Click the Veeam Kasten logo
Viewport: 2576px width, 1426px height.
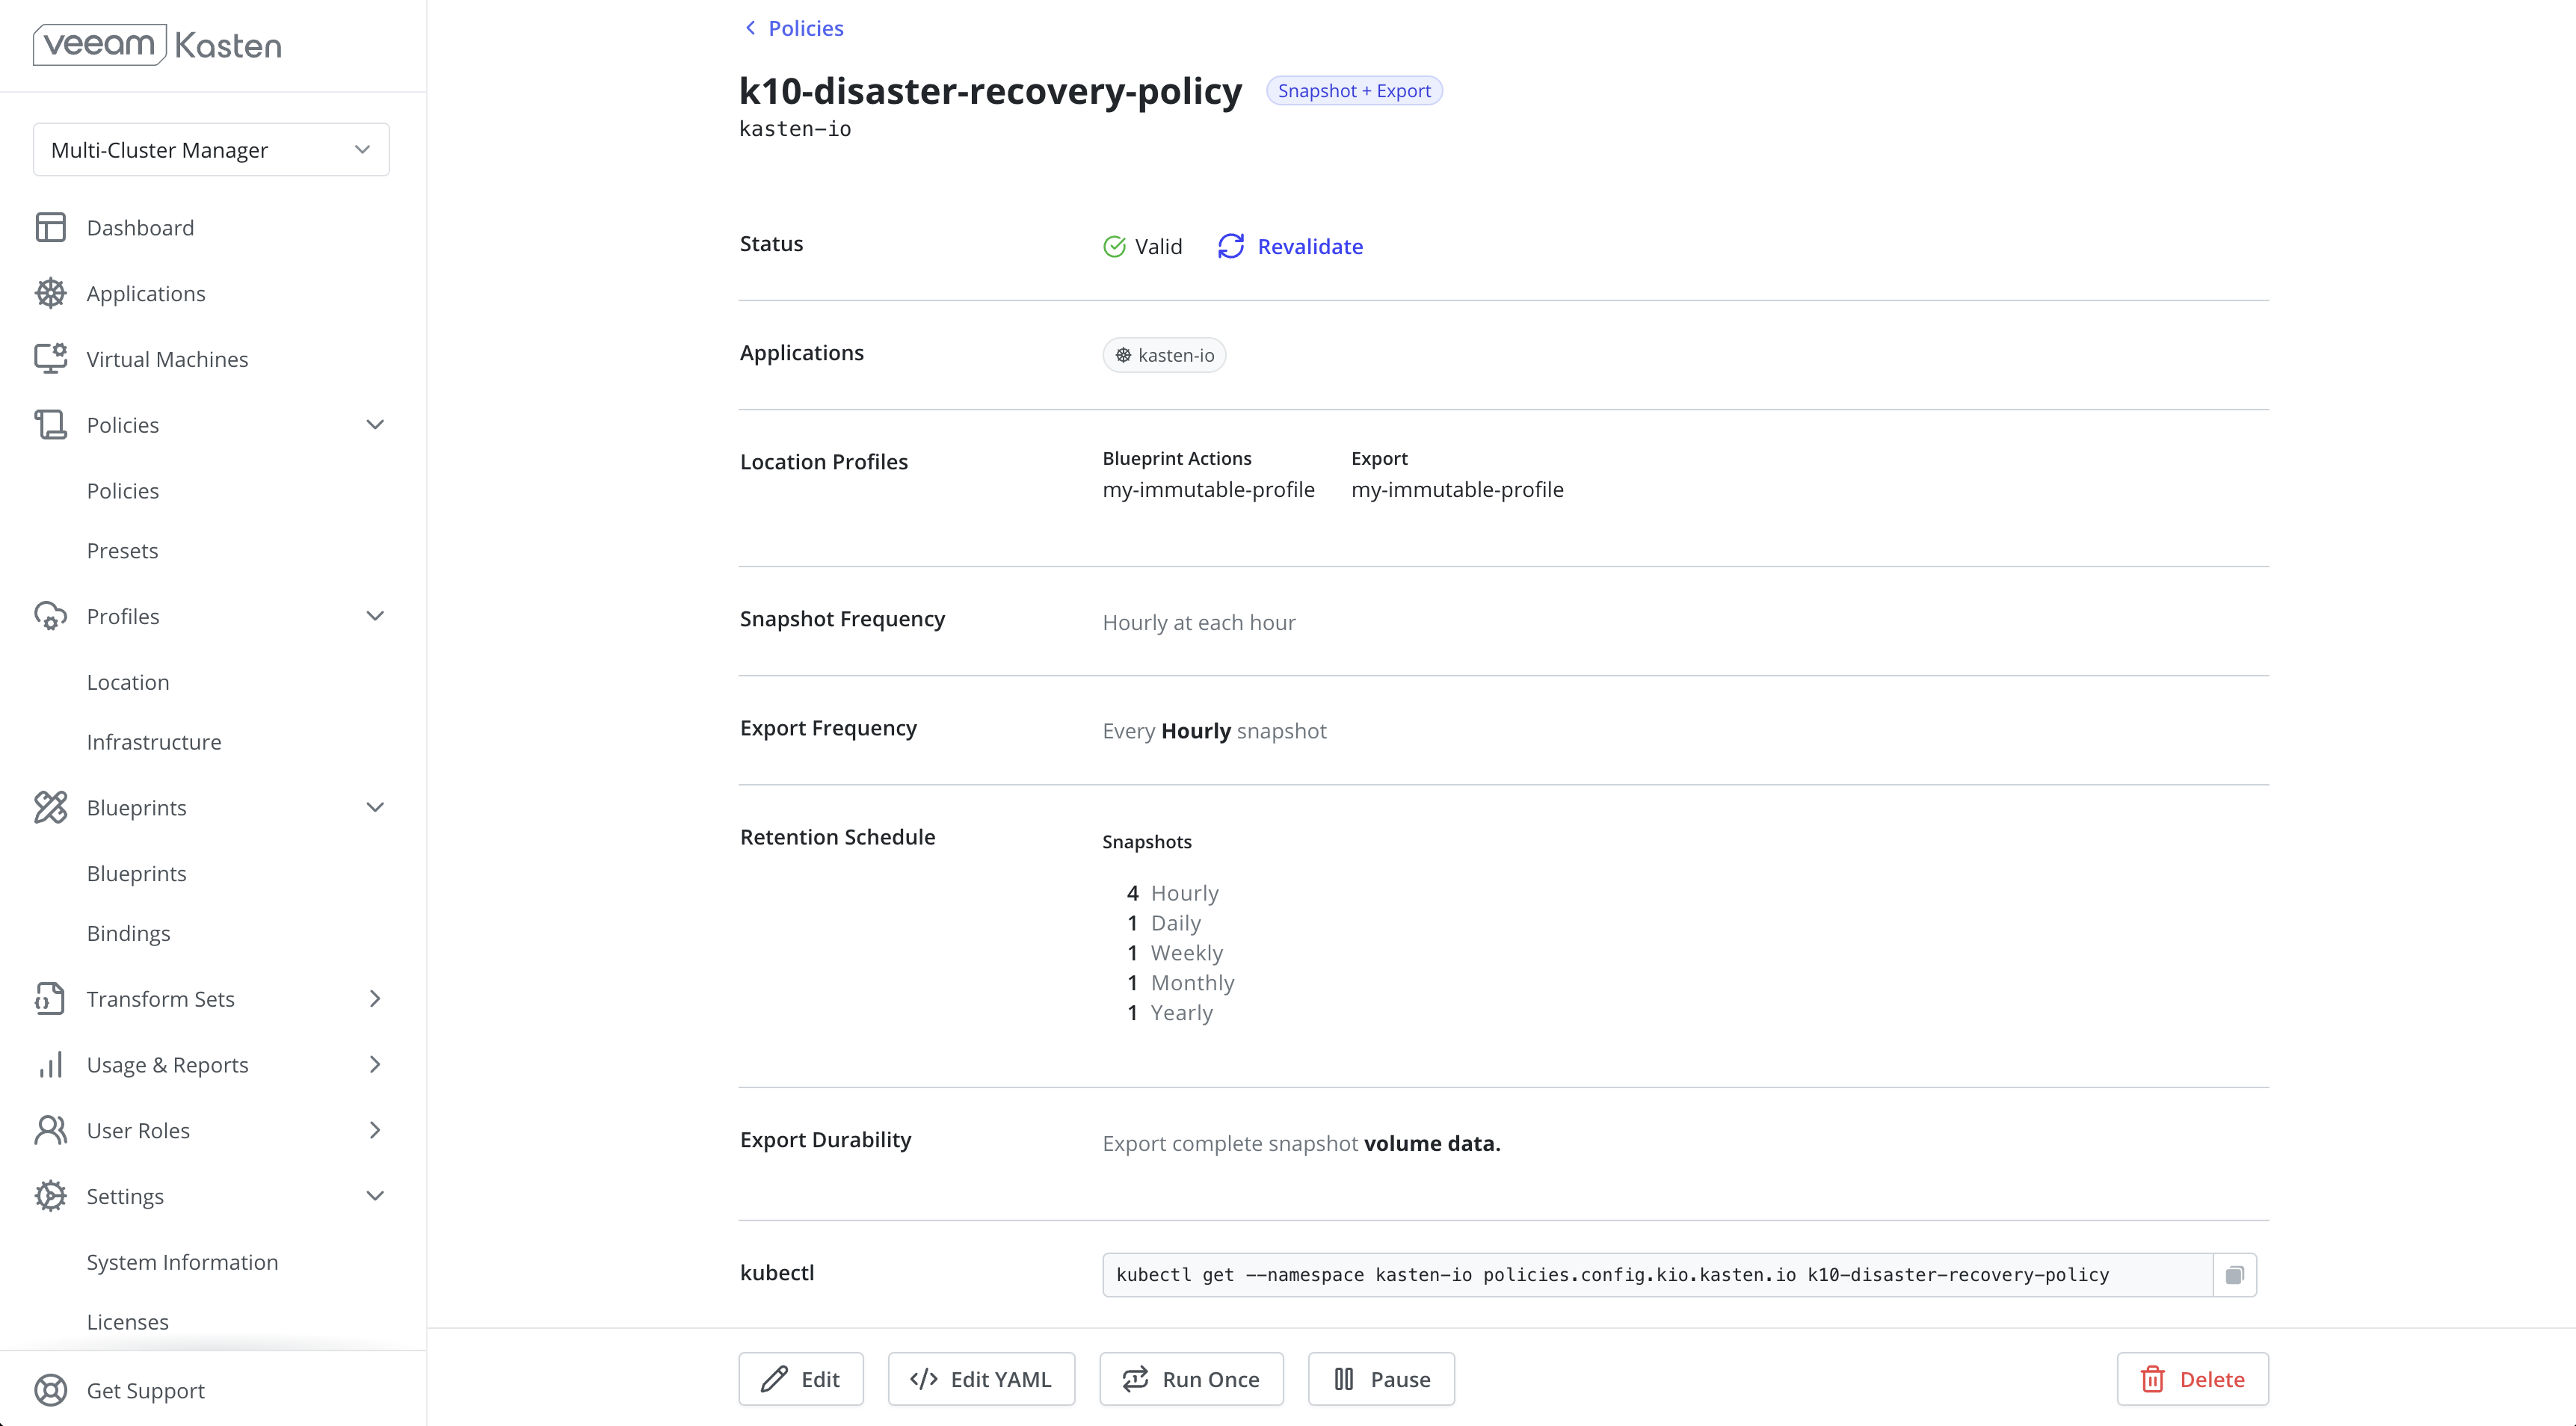tap(157, 45)
